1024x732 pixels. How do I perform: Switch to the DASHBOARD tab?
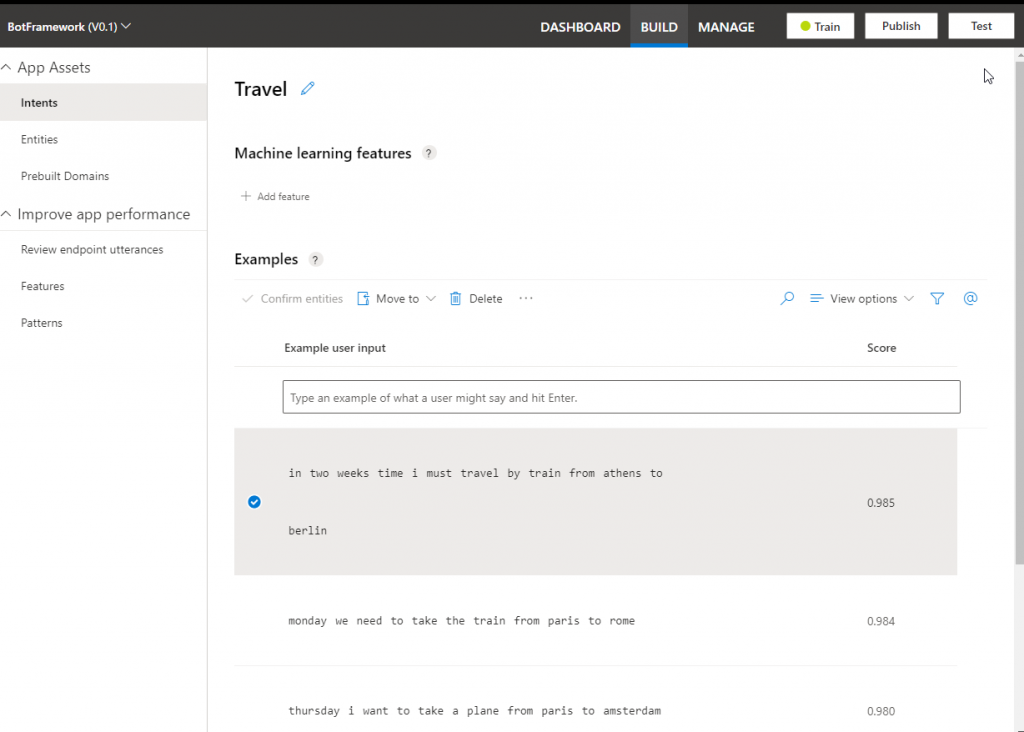coord(580,27)
